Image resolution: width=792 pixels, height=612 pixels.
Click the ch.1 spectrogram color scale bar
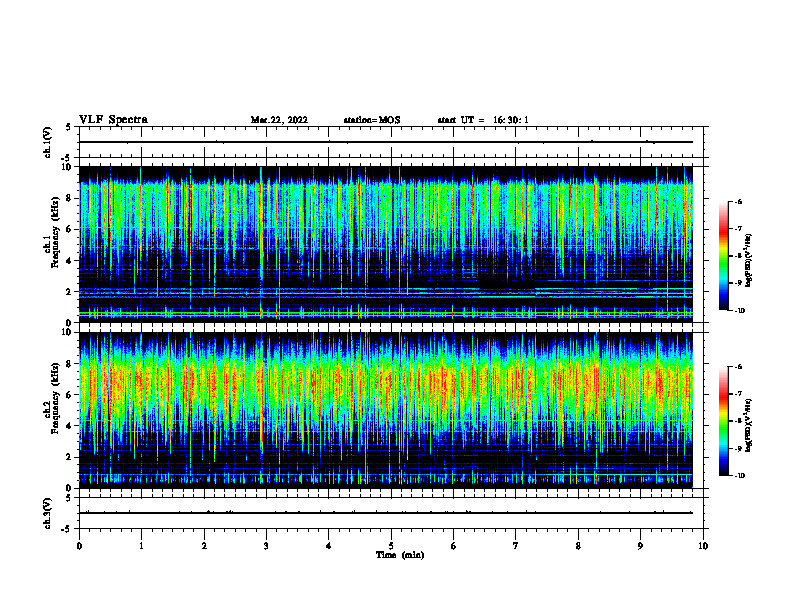point(723,256)
